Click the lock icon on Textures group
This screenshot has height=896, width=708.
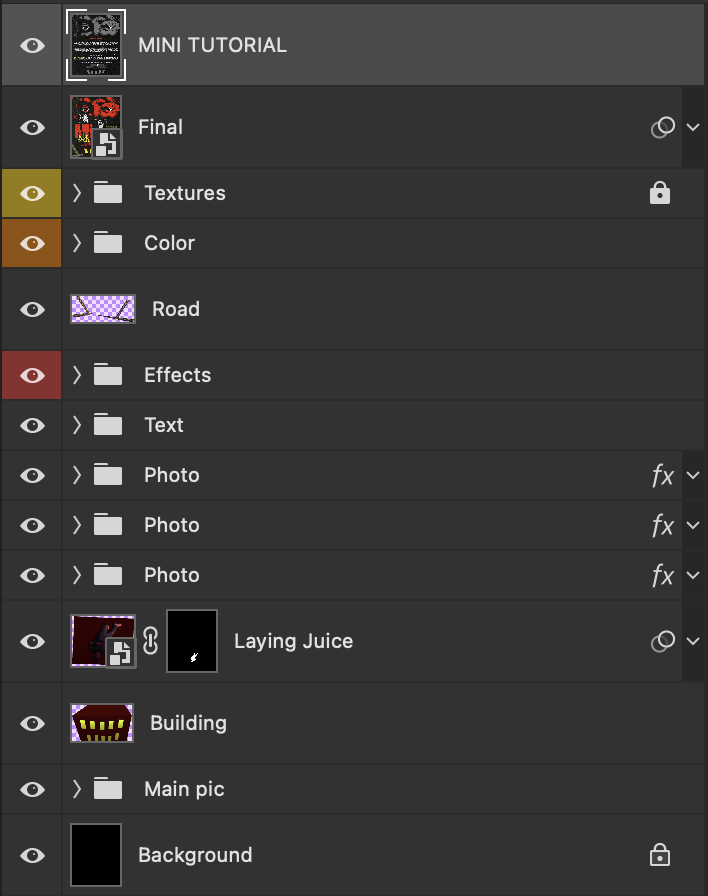[659, 194]
